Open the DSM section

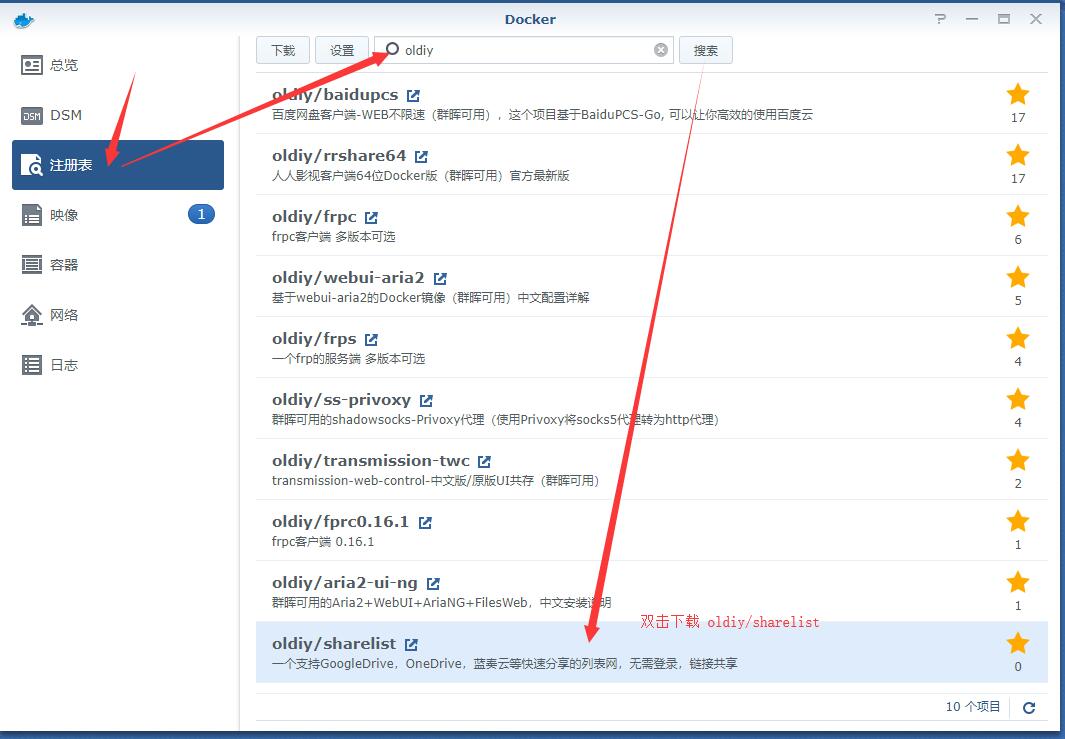118,115
